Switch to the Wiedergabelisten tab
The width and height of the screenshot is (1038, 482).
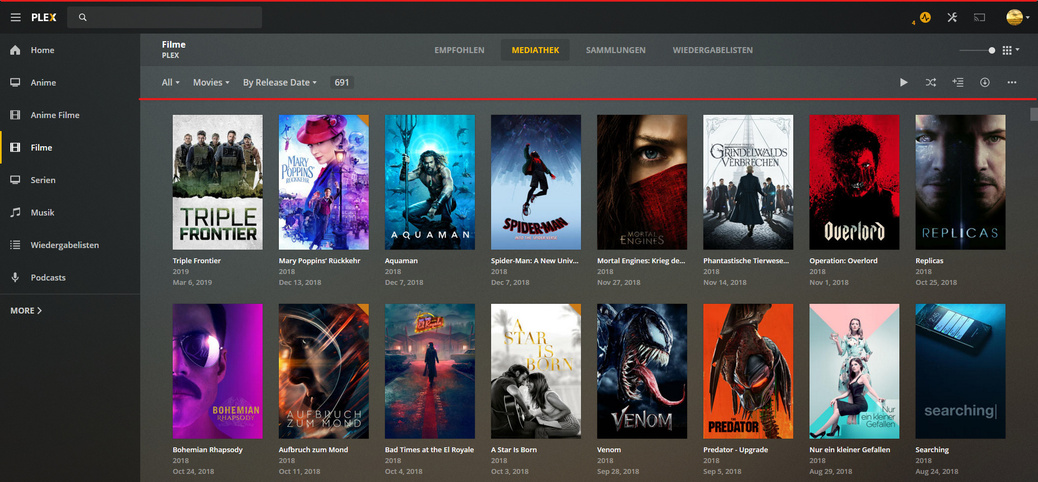pyautogui.click(x=713, y=50)
